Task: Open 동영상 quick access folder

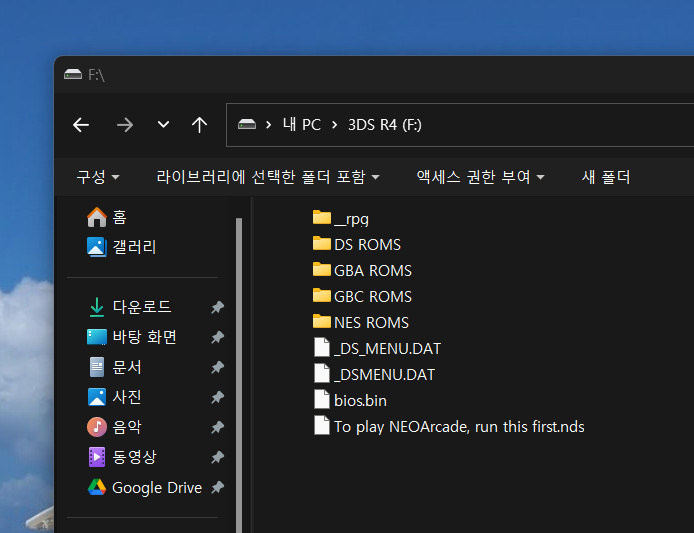Action: click(122, 457)
